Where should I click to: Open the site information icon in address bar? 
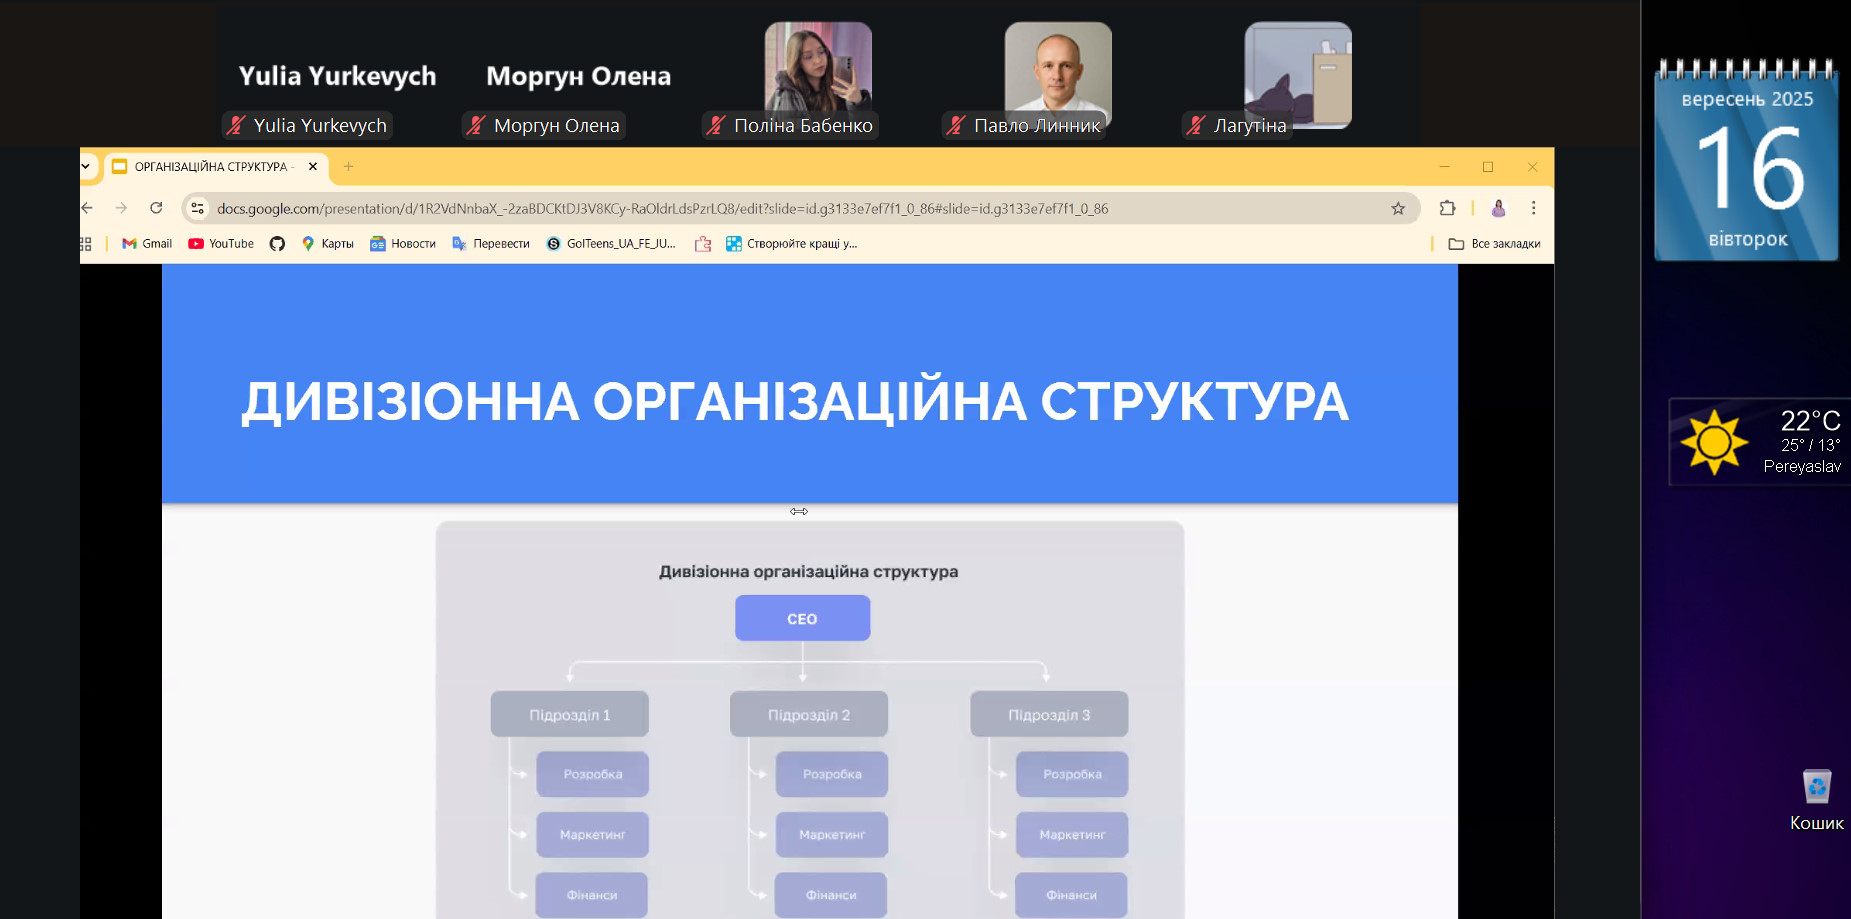tap(198, 208)
